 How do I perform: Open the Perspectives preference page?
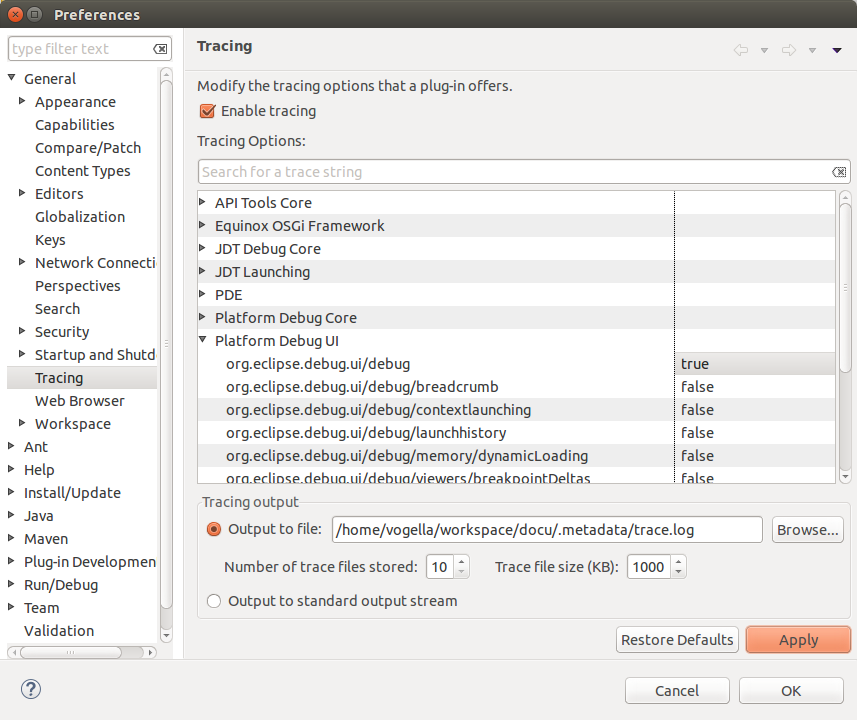[x=78, y=286]
